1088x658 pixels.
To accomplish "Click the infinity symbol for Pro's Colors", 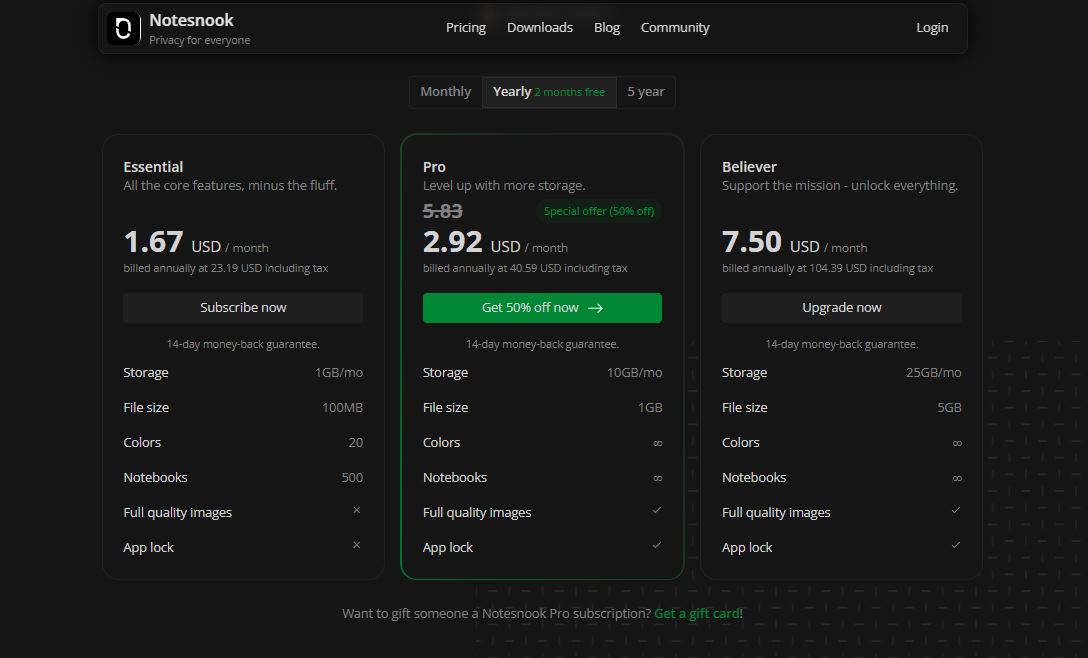I will point(657,441).
